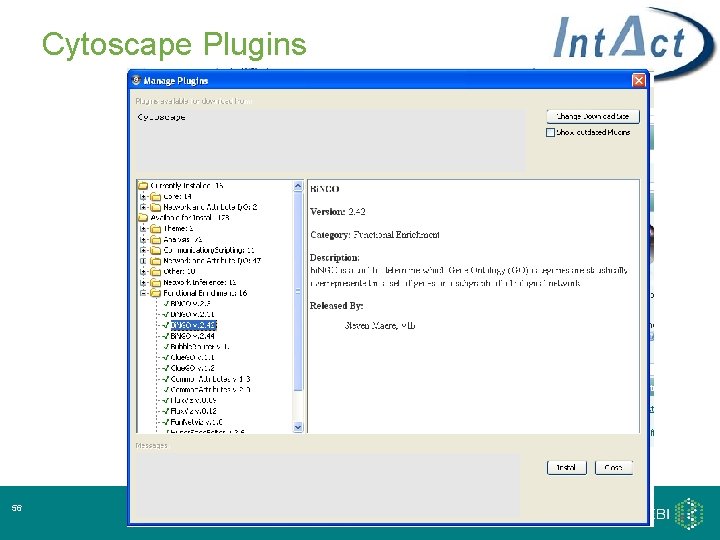The image size is (720, 540).
Task: Close the Manage Plugins dialog with X
Action: point(639,80)
